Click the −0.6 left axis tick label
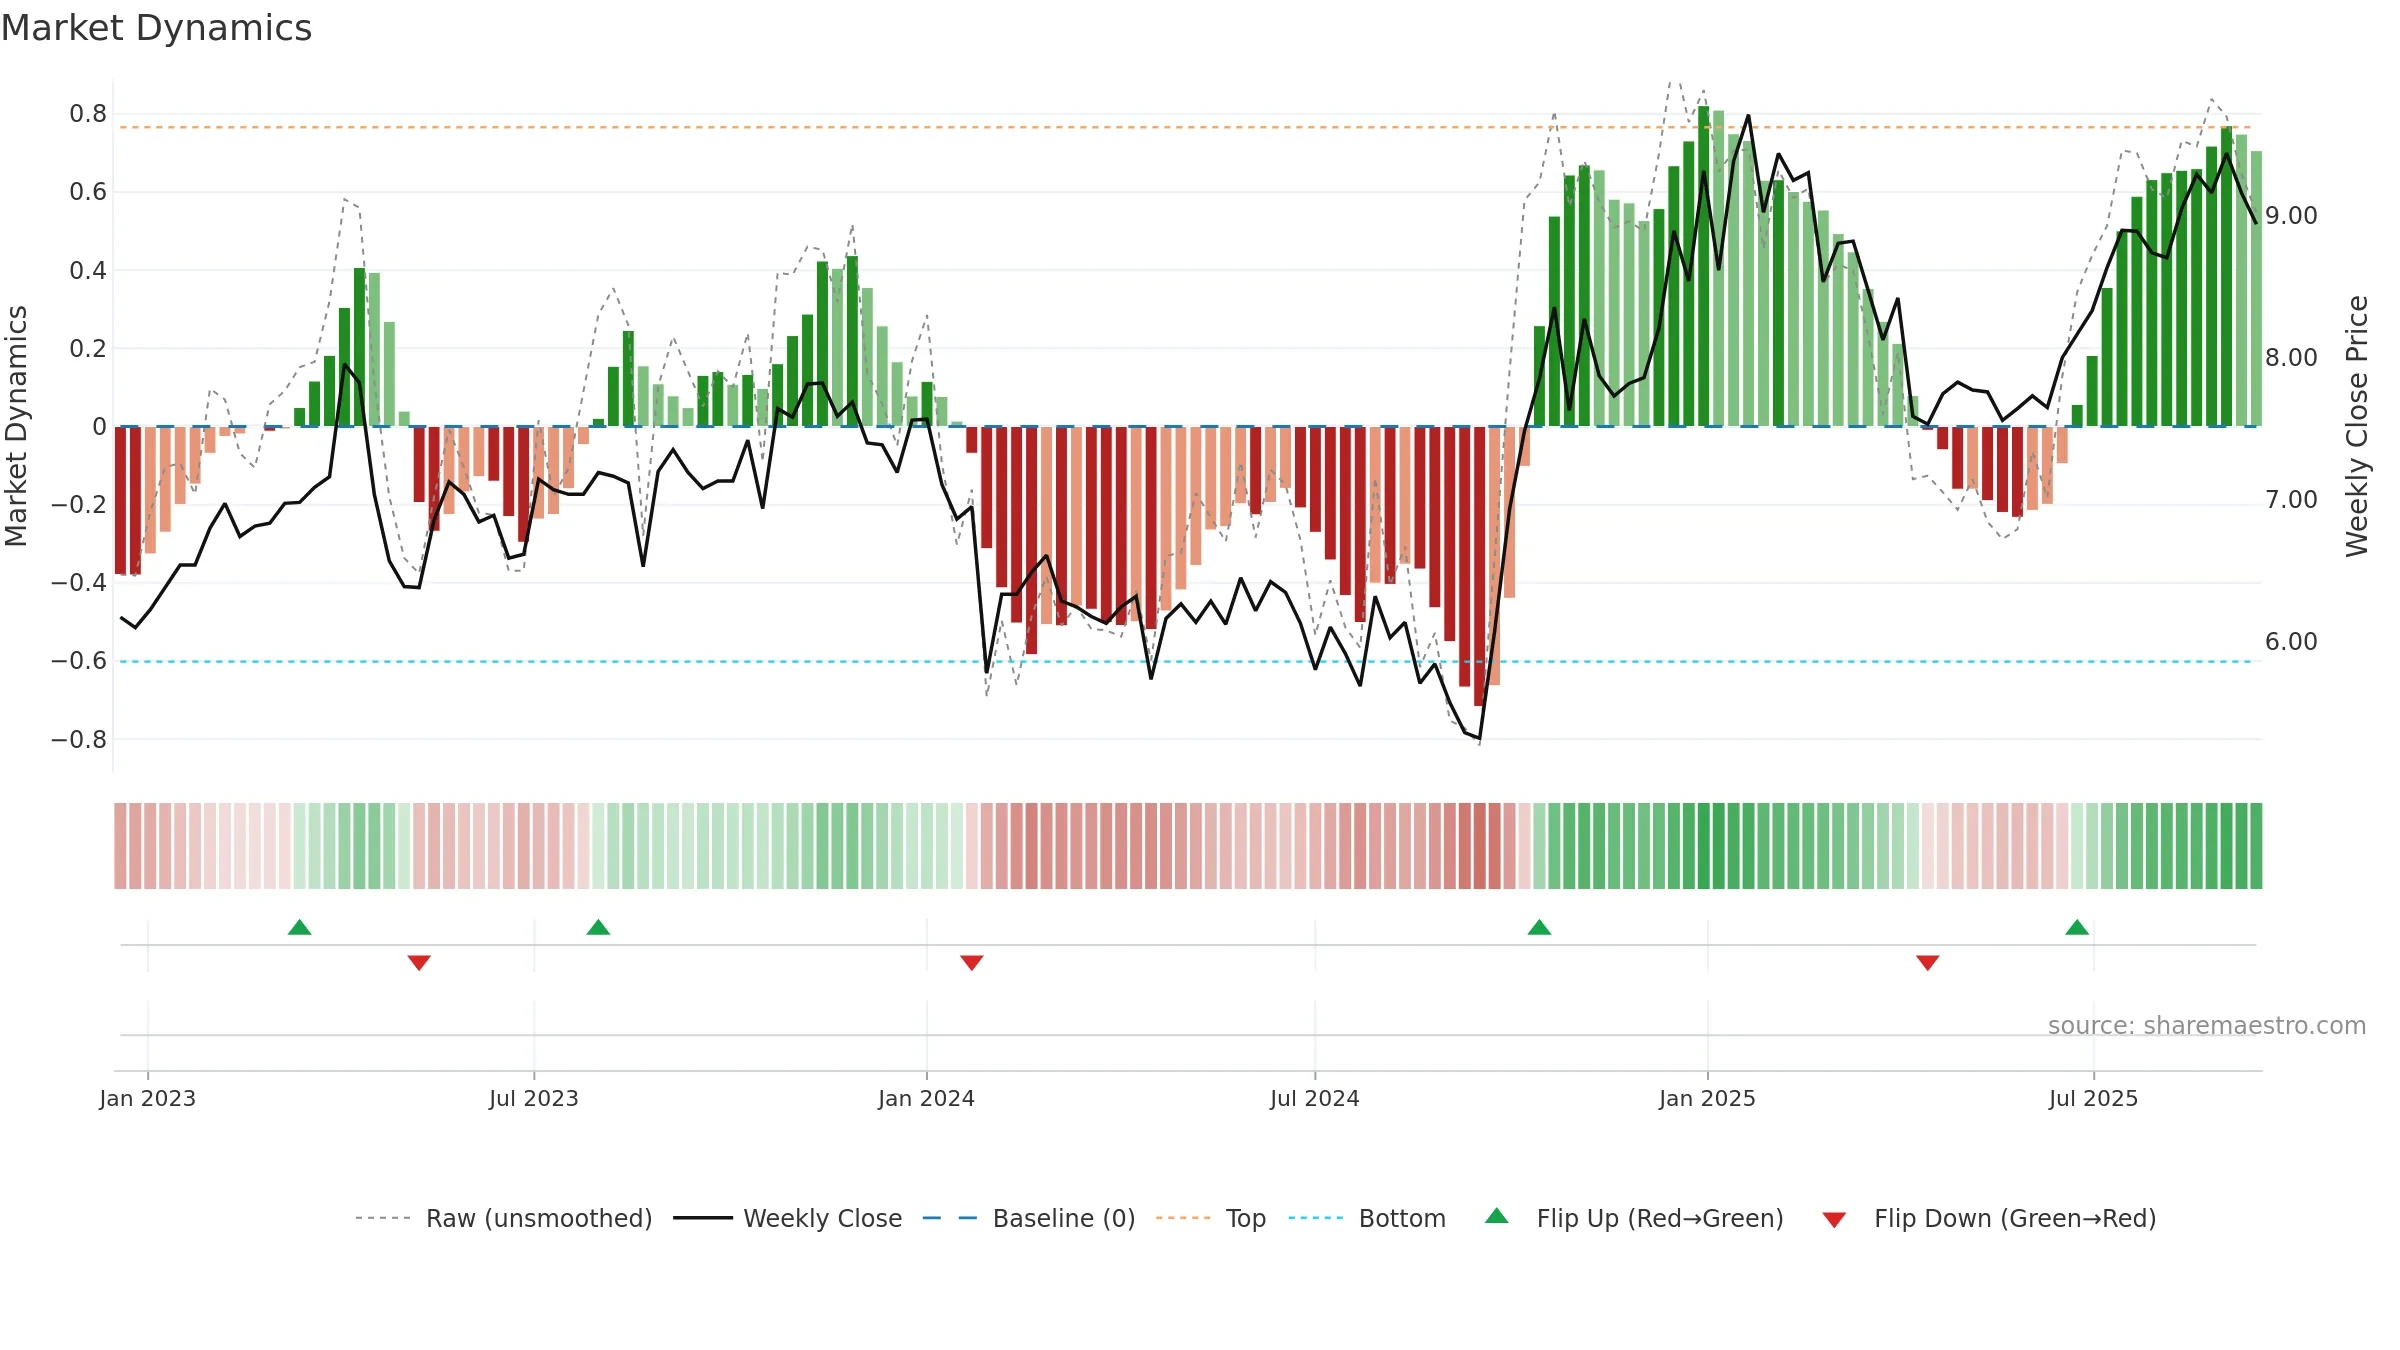The height and width of the screenshot is (1350, 2400). [79, 661]
